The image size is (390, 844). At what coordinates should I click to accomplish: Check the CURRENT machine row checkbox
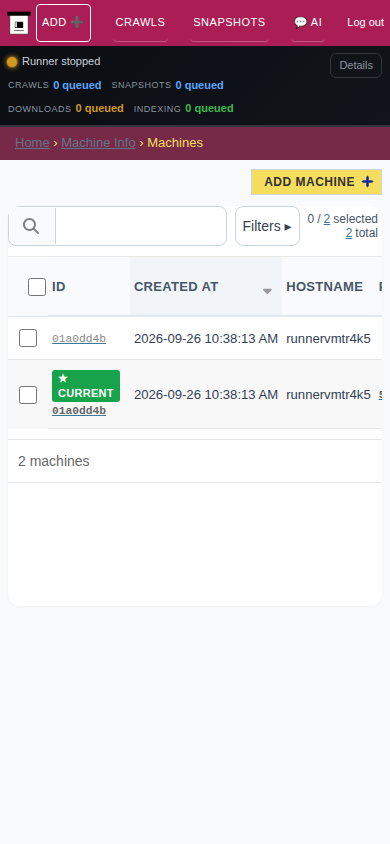pos(28,395)
